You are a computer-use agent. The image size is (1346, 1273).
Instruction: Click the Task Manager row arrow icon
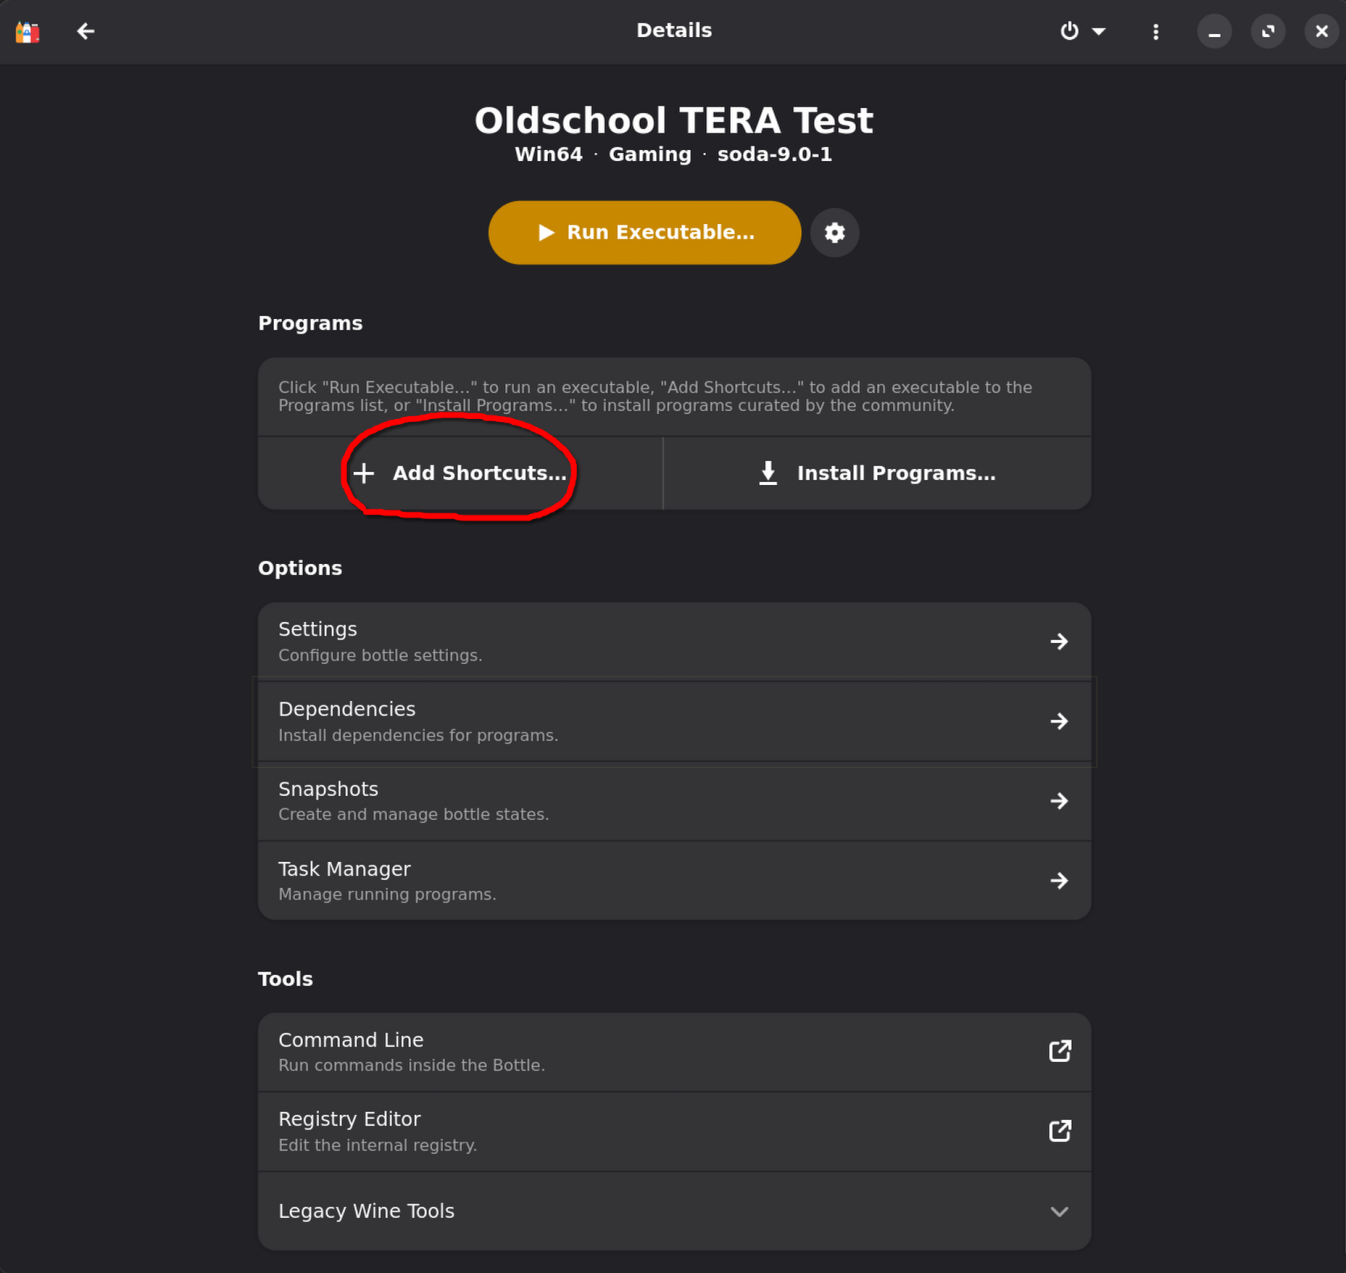click(x=1059, y=881)
